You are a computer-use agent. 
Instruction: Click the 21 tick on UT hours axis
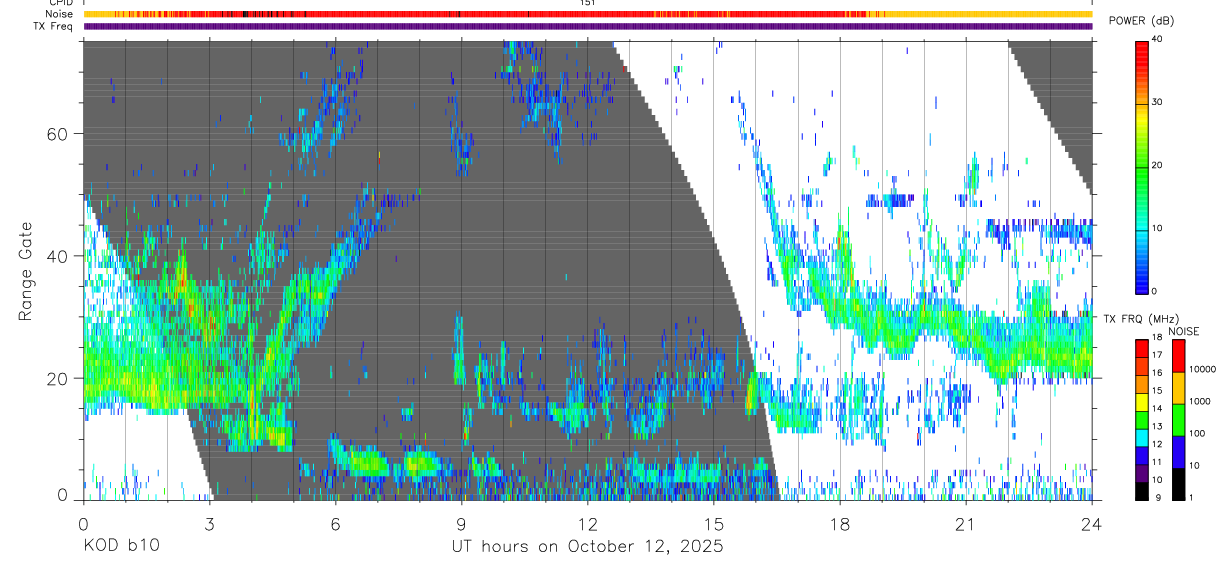pyautogui.click(x=966, y=523)
